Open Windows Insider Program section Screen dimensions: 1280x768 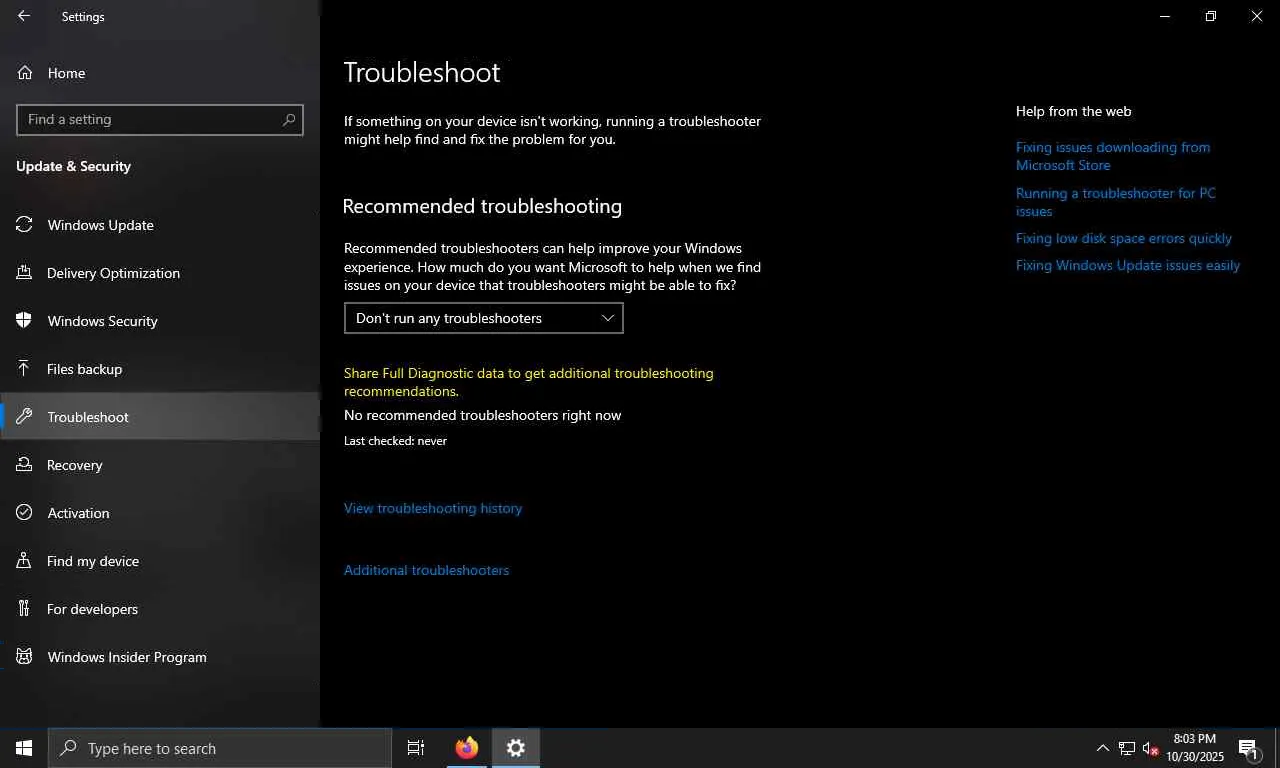point(160,657)
